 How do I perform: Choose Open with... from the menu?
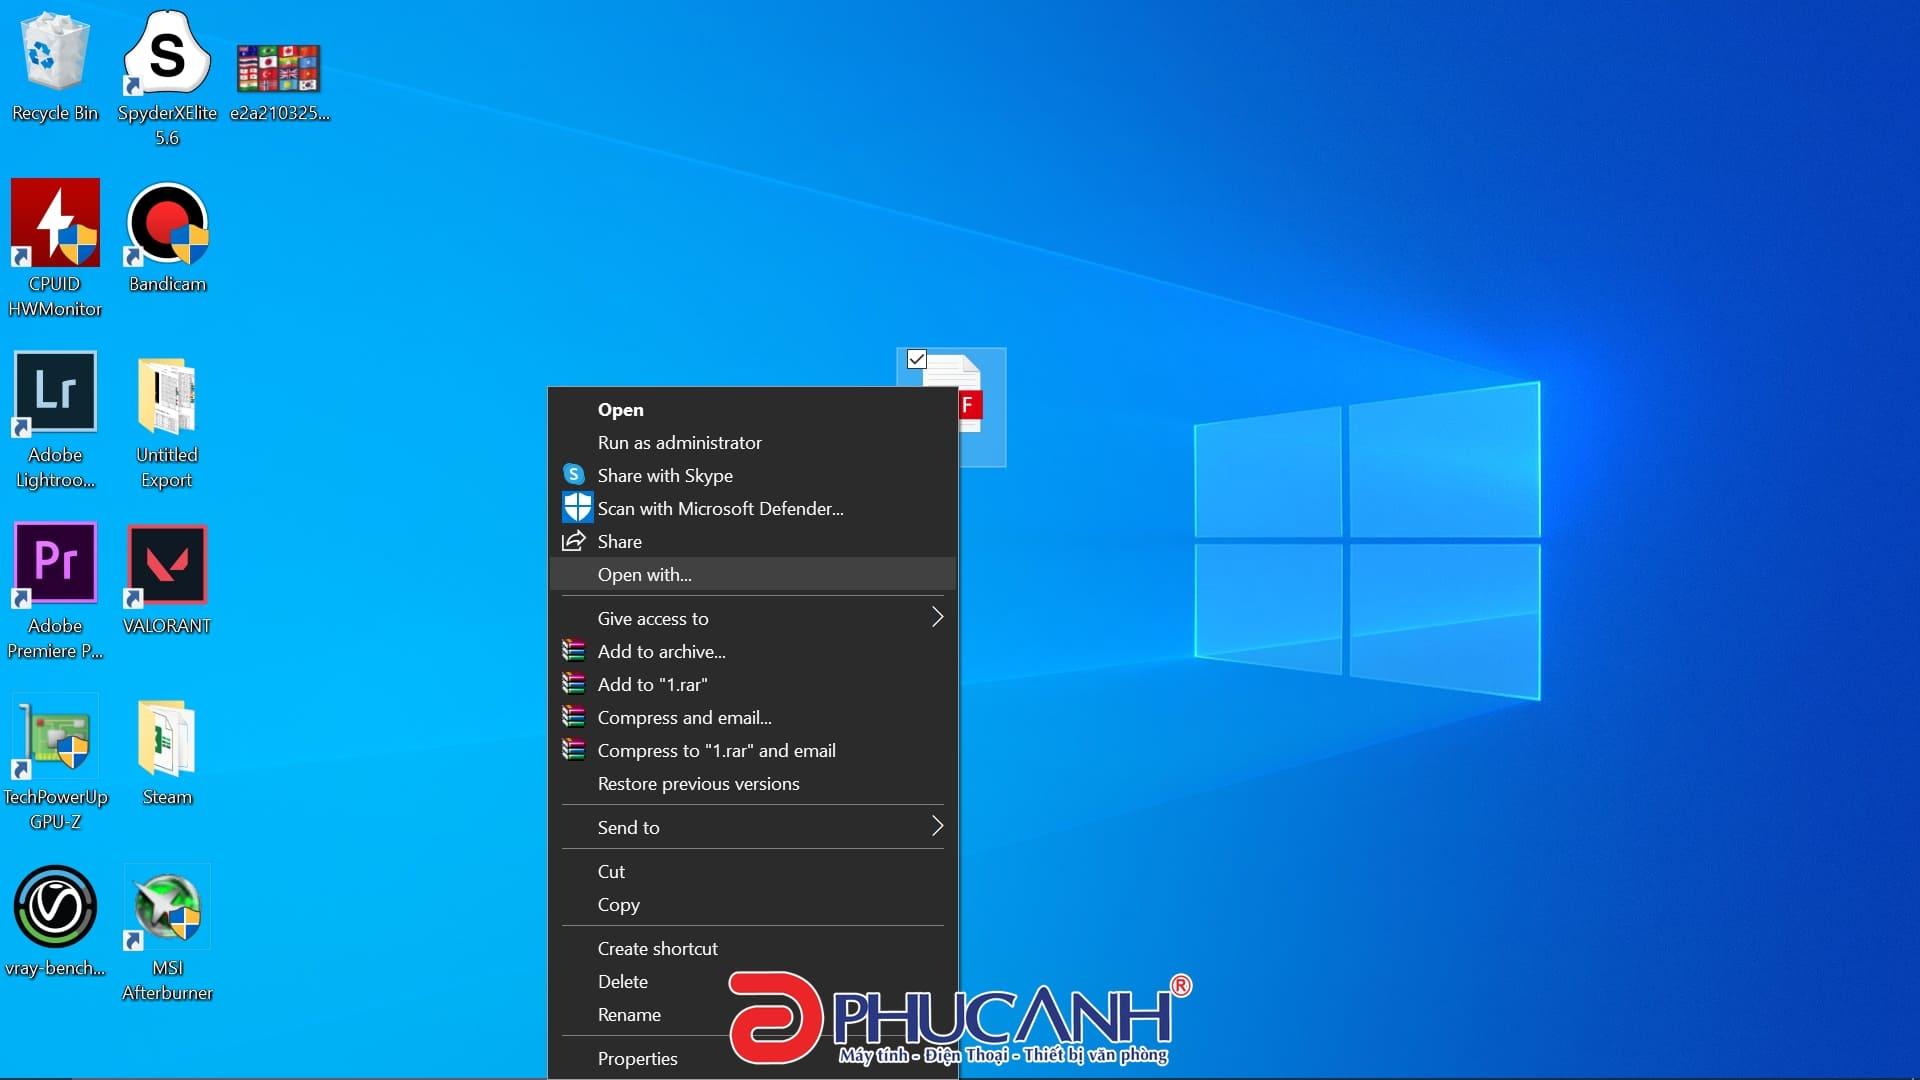pyautogui.click(x=752, y=574)
